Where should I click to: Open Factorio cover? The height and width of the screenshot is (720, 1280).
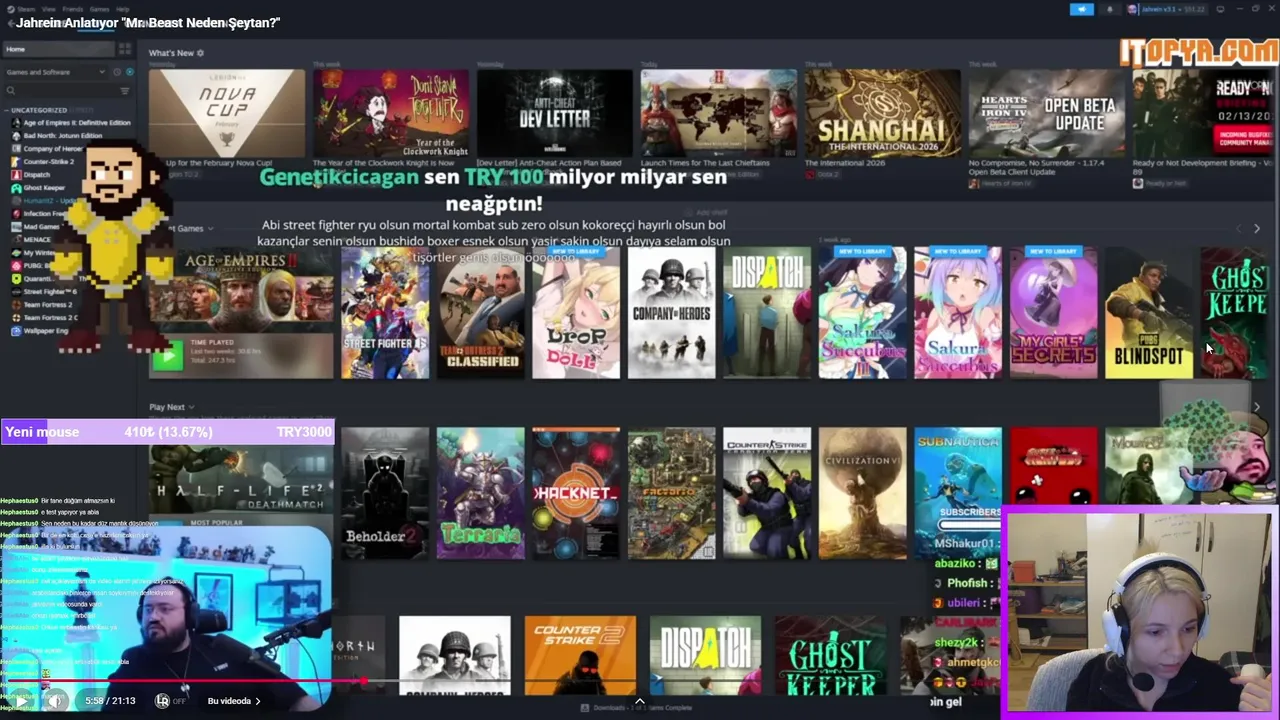click(x=672, y=493)
